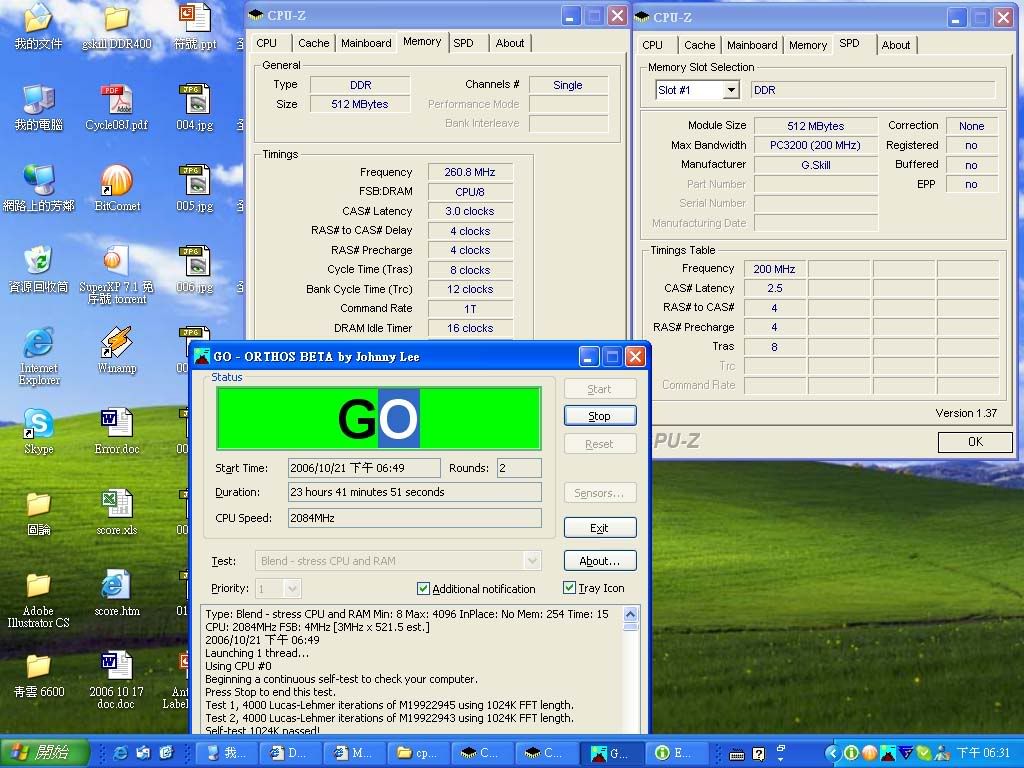The height and width of the screenshot is (768, 1024).
Task: Open the Test type dropdown in Orthos
Action: tap(532, 560)
